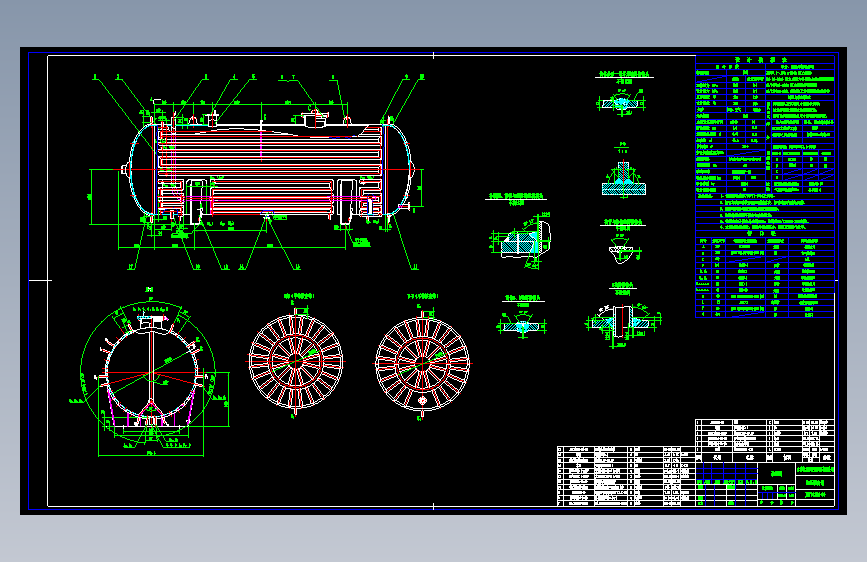The height and width of the screenshot is (562, 867).
Task: Select the T-joint weld detail with vertical plate
Action: tap(624, 170)
